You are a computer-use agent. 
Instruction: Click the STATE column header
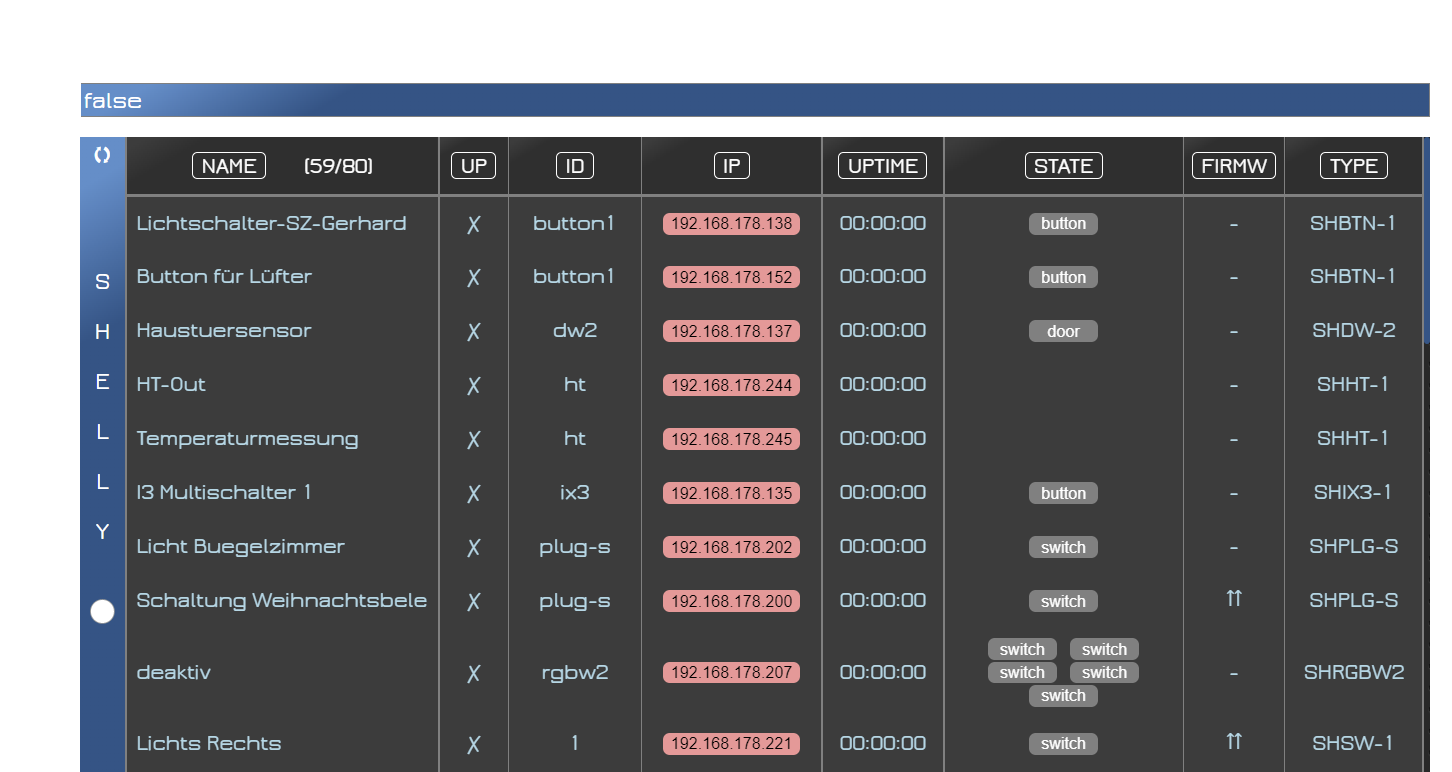coord(1063,166)
